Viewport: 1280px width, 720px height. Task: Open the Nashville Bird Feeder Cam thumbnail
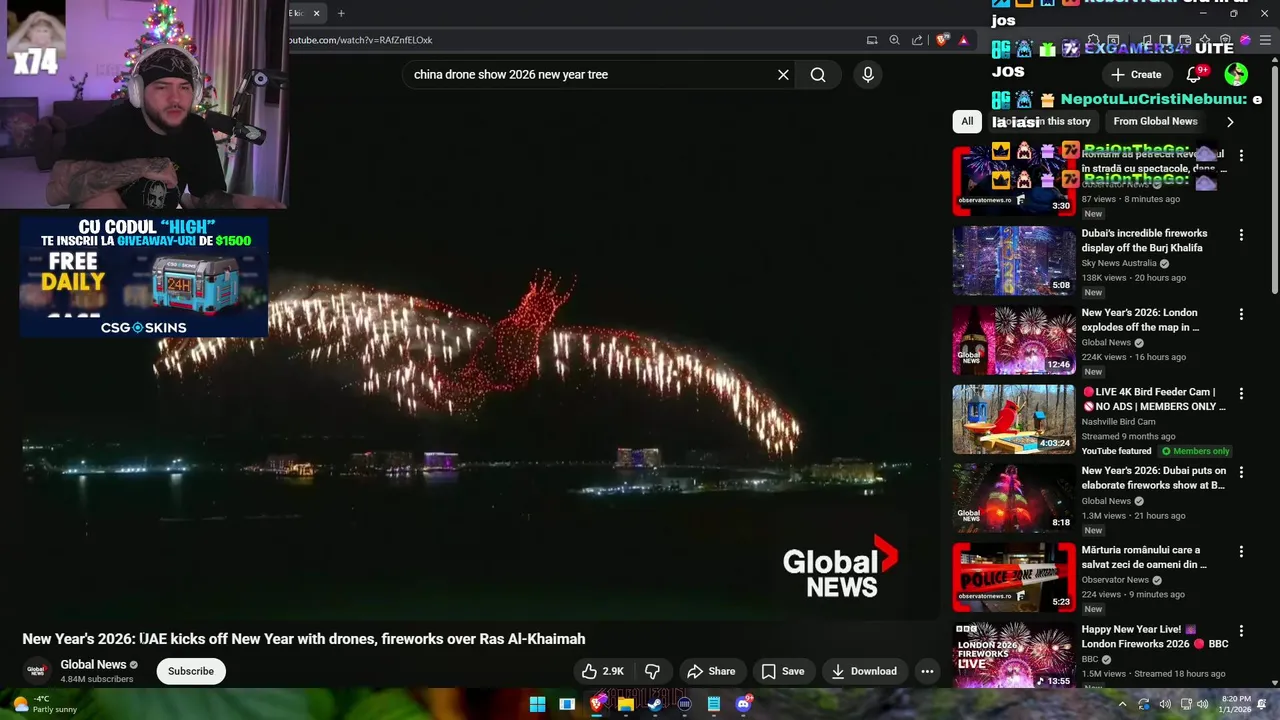click(1014, 419)
